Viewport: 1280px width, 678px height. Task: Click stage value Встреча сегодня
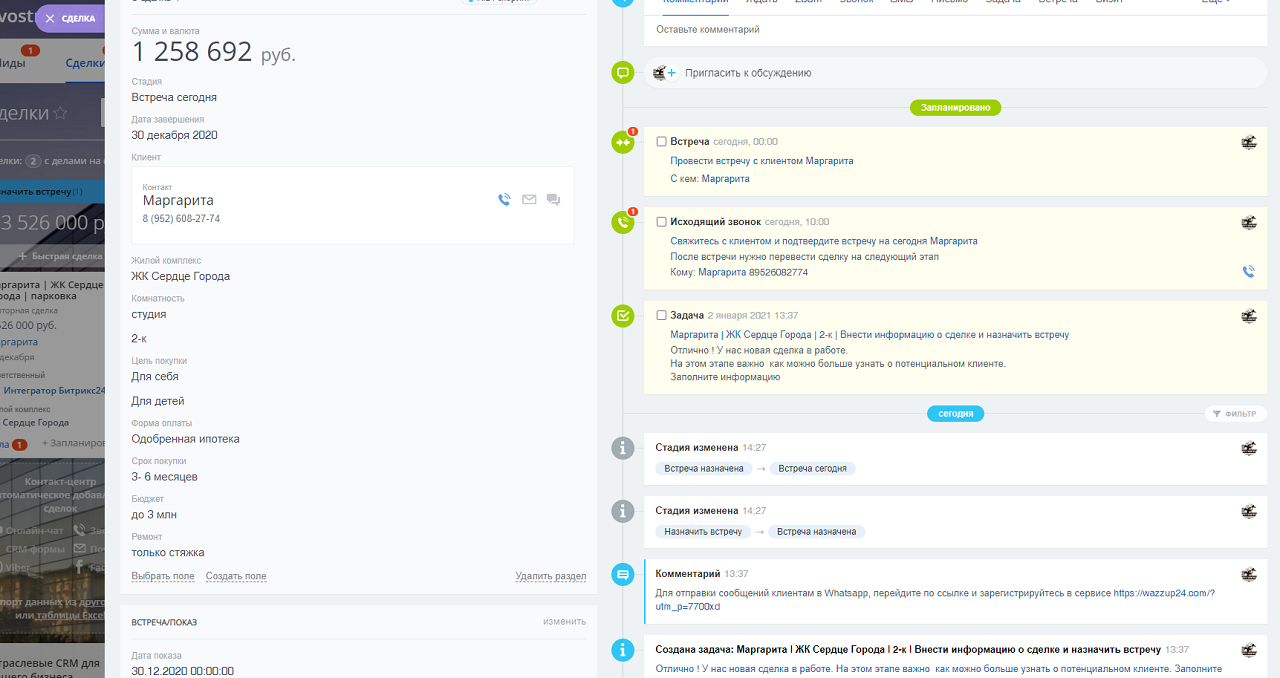174,97
